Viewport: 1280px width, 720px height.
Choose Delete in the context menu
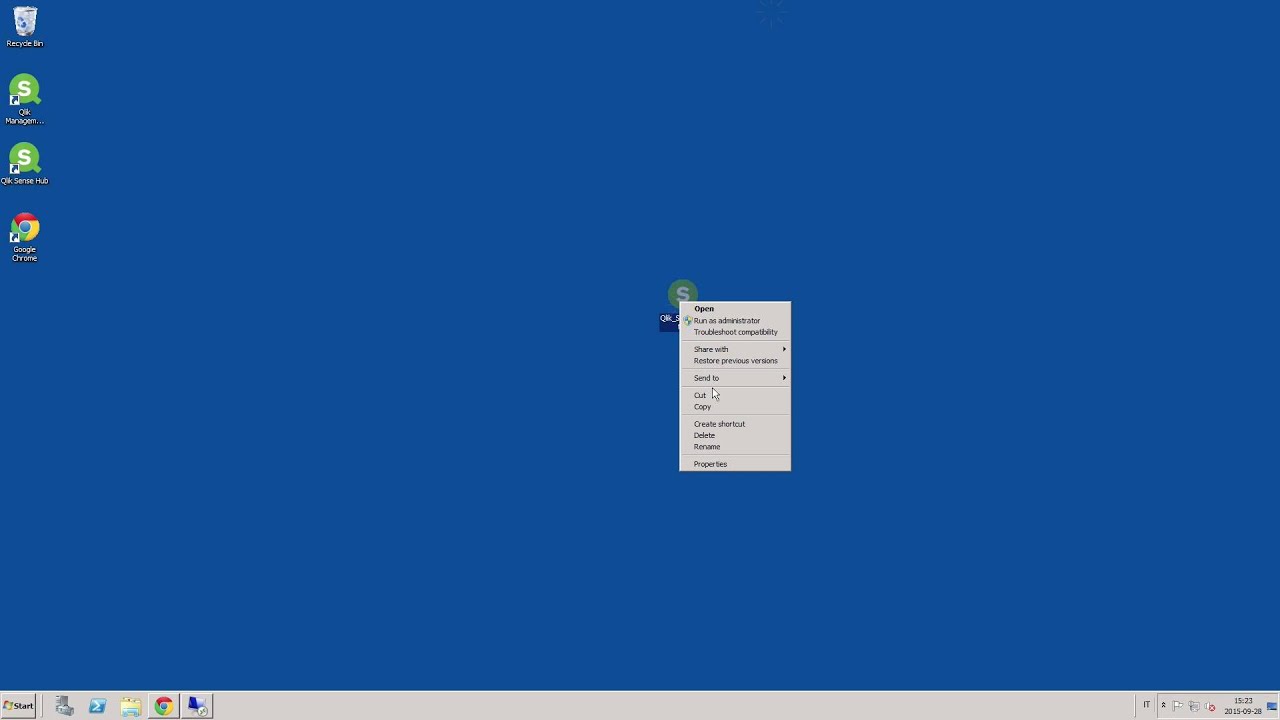point(735,436)
